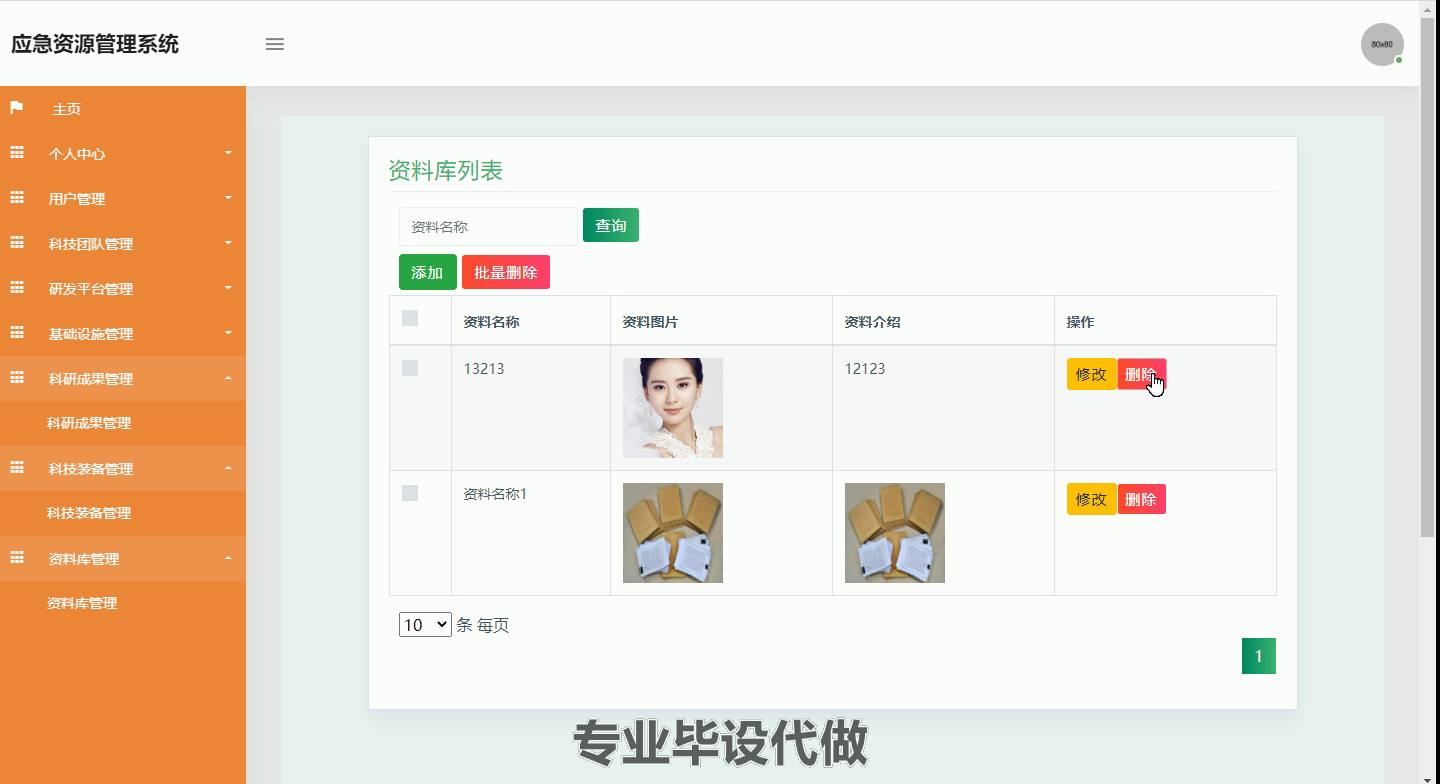Image resolution: width=1440 pixels, height=784 pixels.
Task: Expand the 基础设施管理 menu arrow
Action: pyautogui.click(x=228, y=333)
